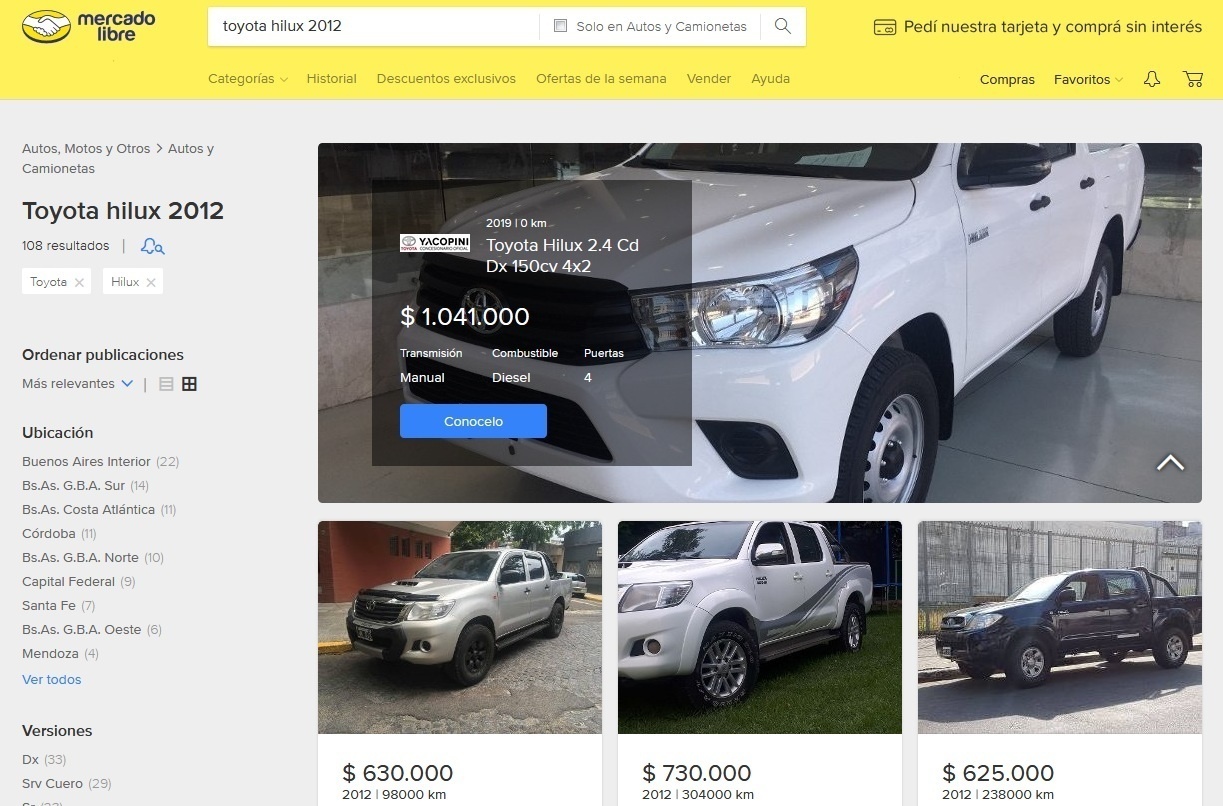Remove the Hilux filter tag
This screenshot has width=1223, height=806.
tap(151, 283)
